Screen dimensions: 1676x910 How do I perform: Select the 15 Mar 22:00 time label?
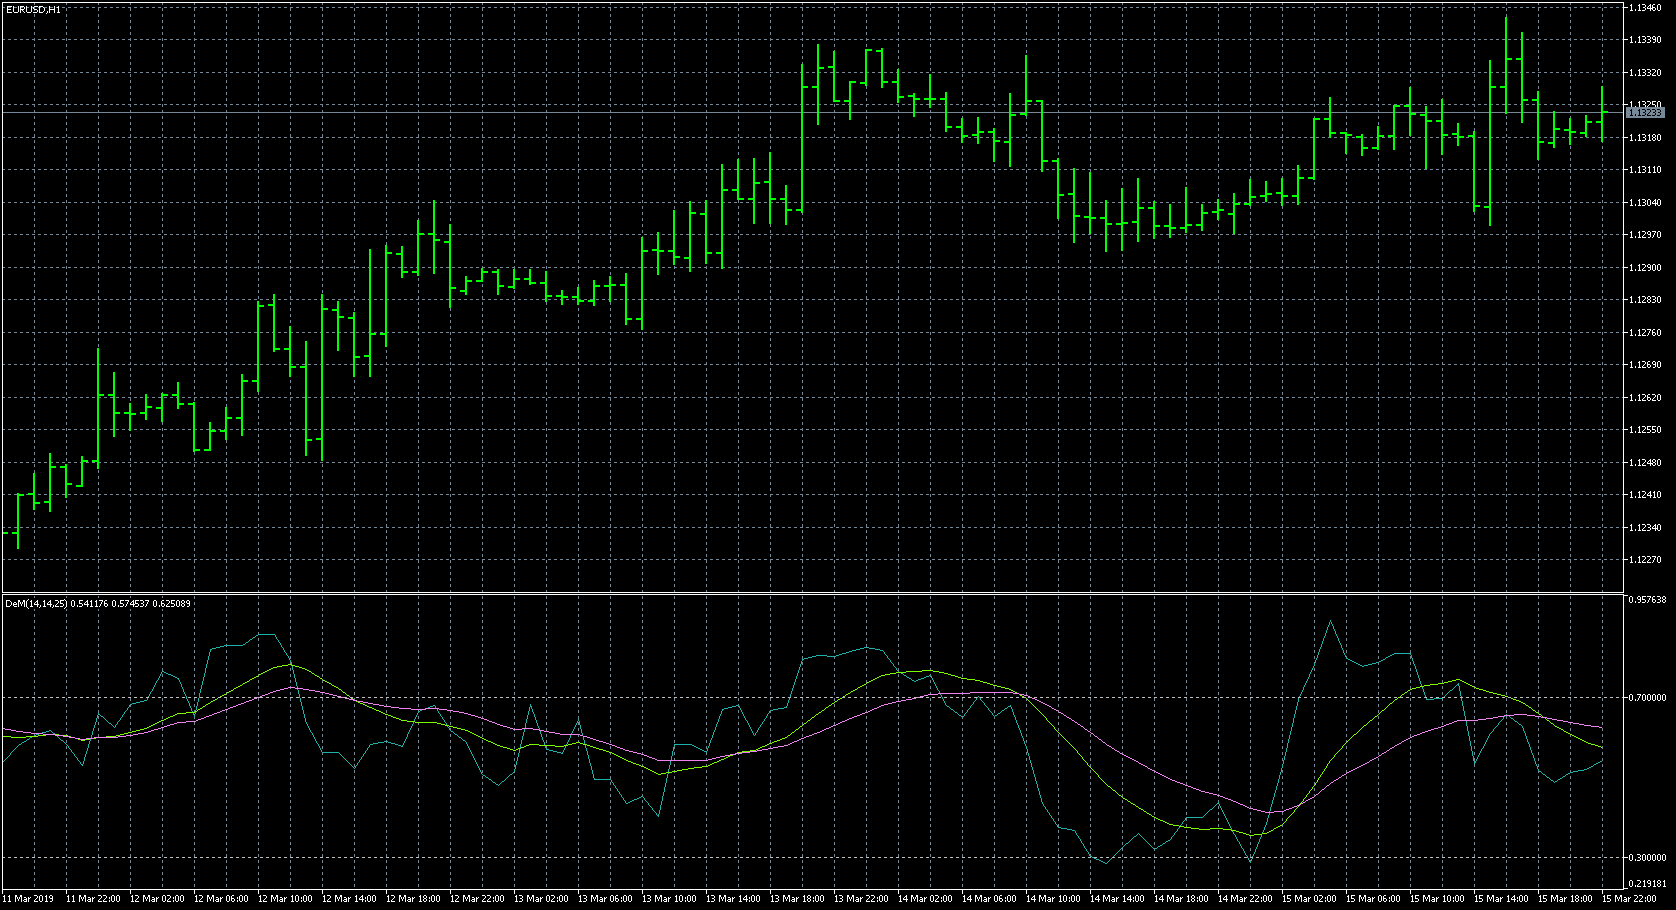tap(1629, 899)
